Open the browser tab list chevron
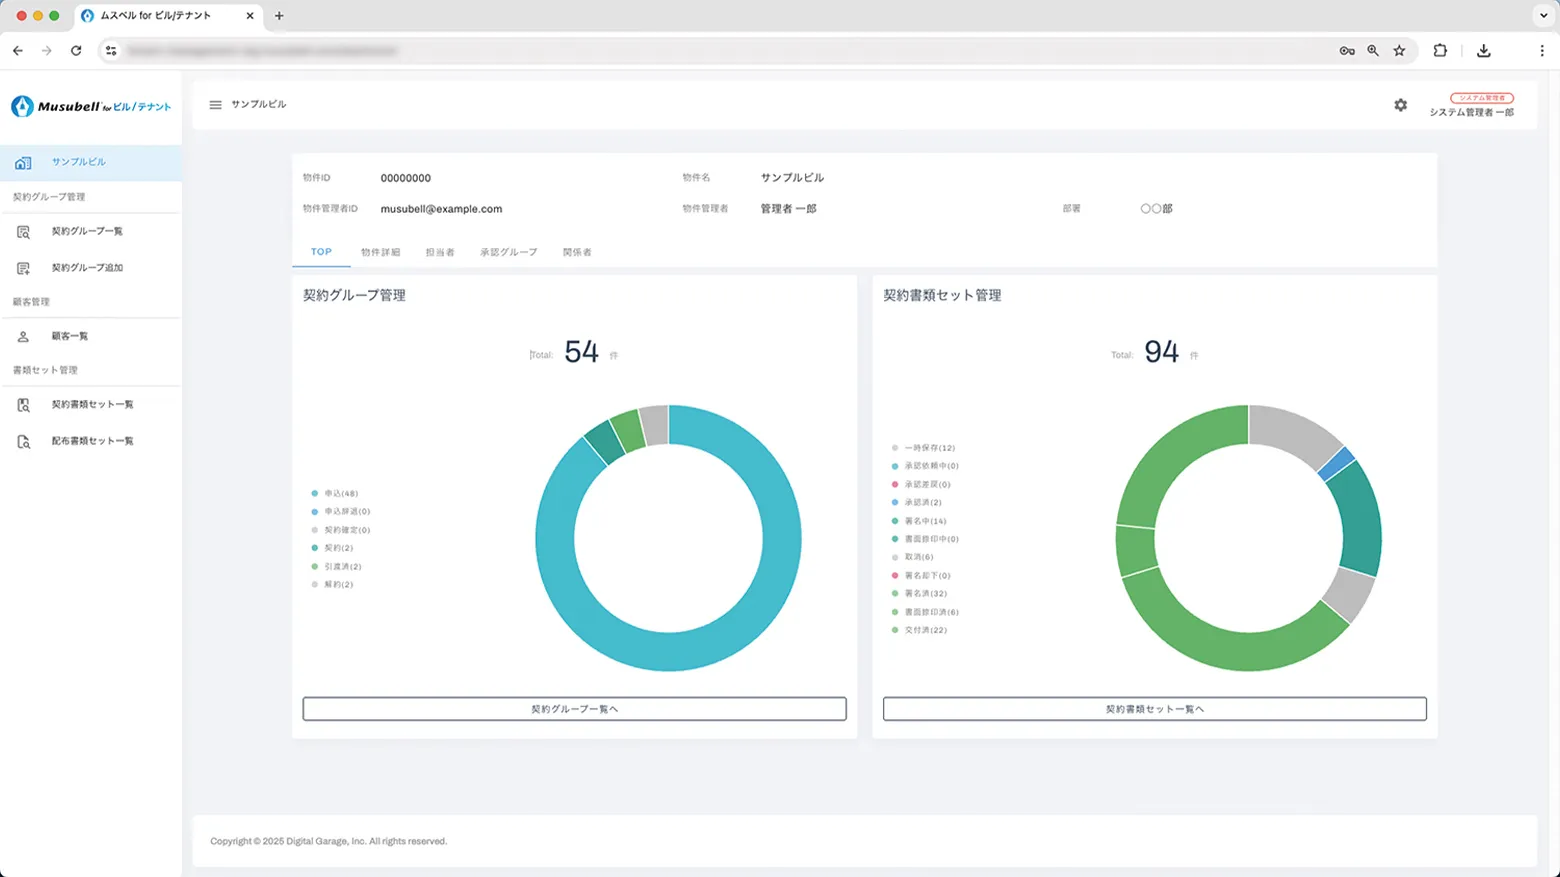The image size is (1560, 877). point(1543,16)
